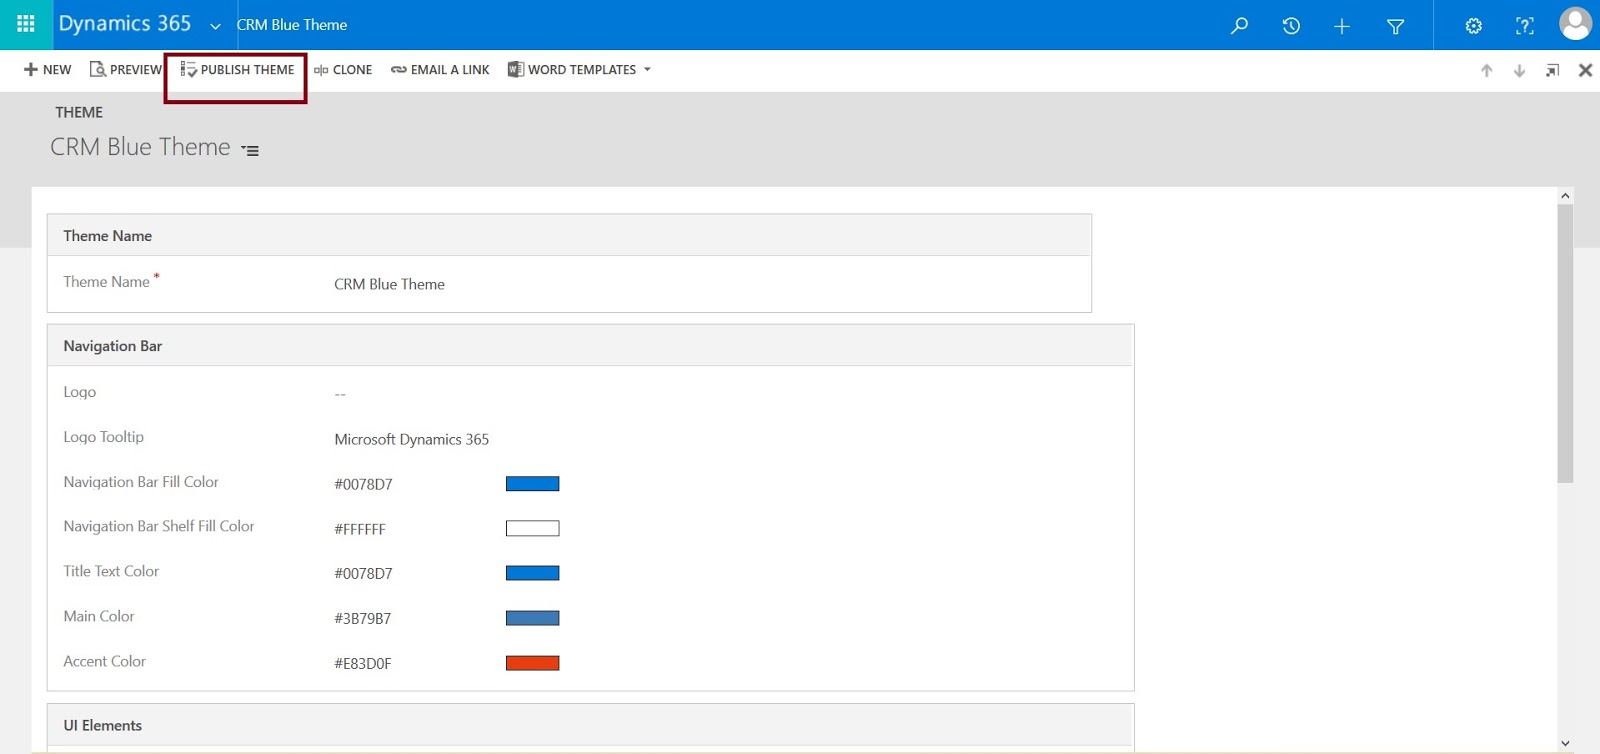Click the Main Color swatch
The width and height of the screenshot is (1600, 754).
tap(532, 618)
